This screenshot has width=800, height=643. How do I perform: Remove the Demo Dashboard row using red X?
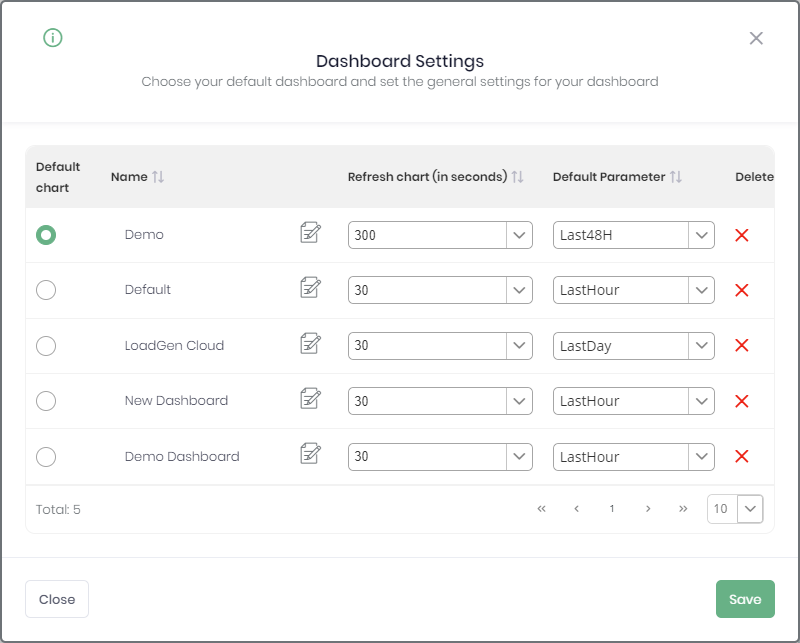coord(742,456)
